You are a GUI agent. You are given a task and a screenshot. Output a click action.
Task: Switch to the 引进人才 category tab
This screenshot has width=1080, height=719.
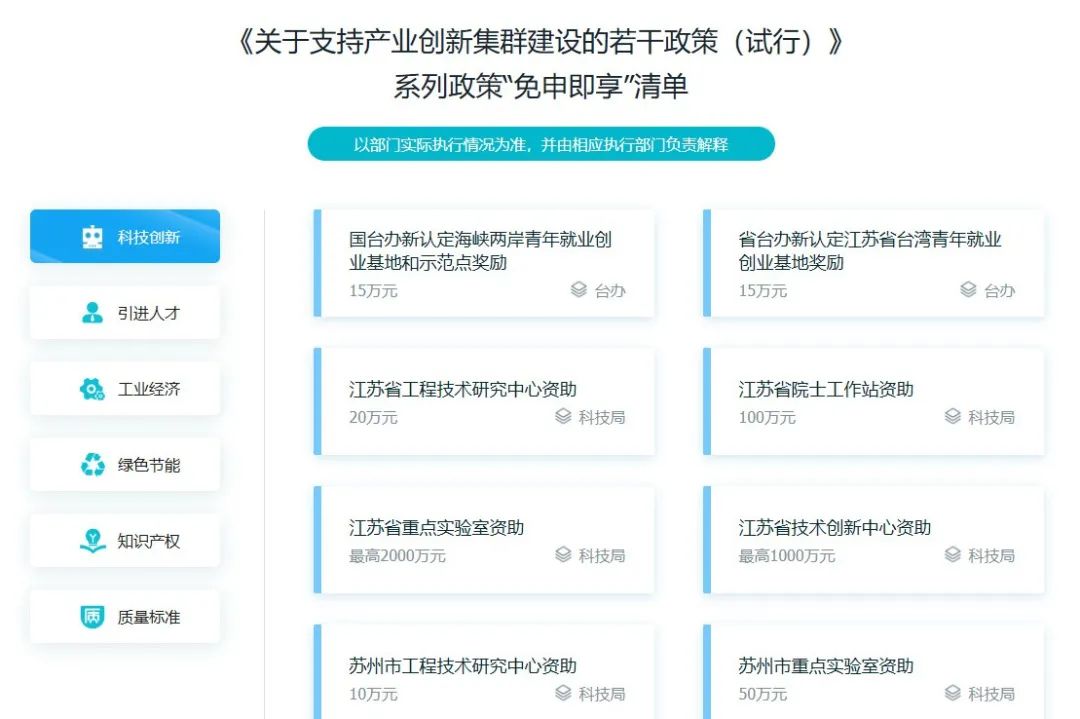coord(125,313)
